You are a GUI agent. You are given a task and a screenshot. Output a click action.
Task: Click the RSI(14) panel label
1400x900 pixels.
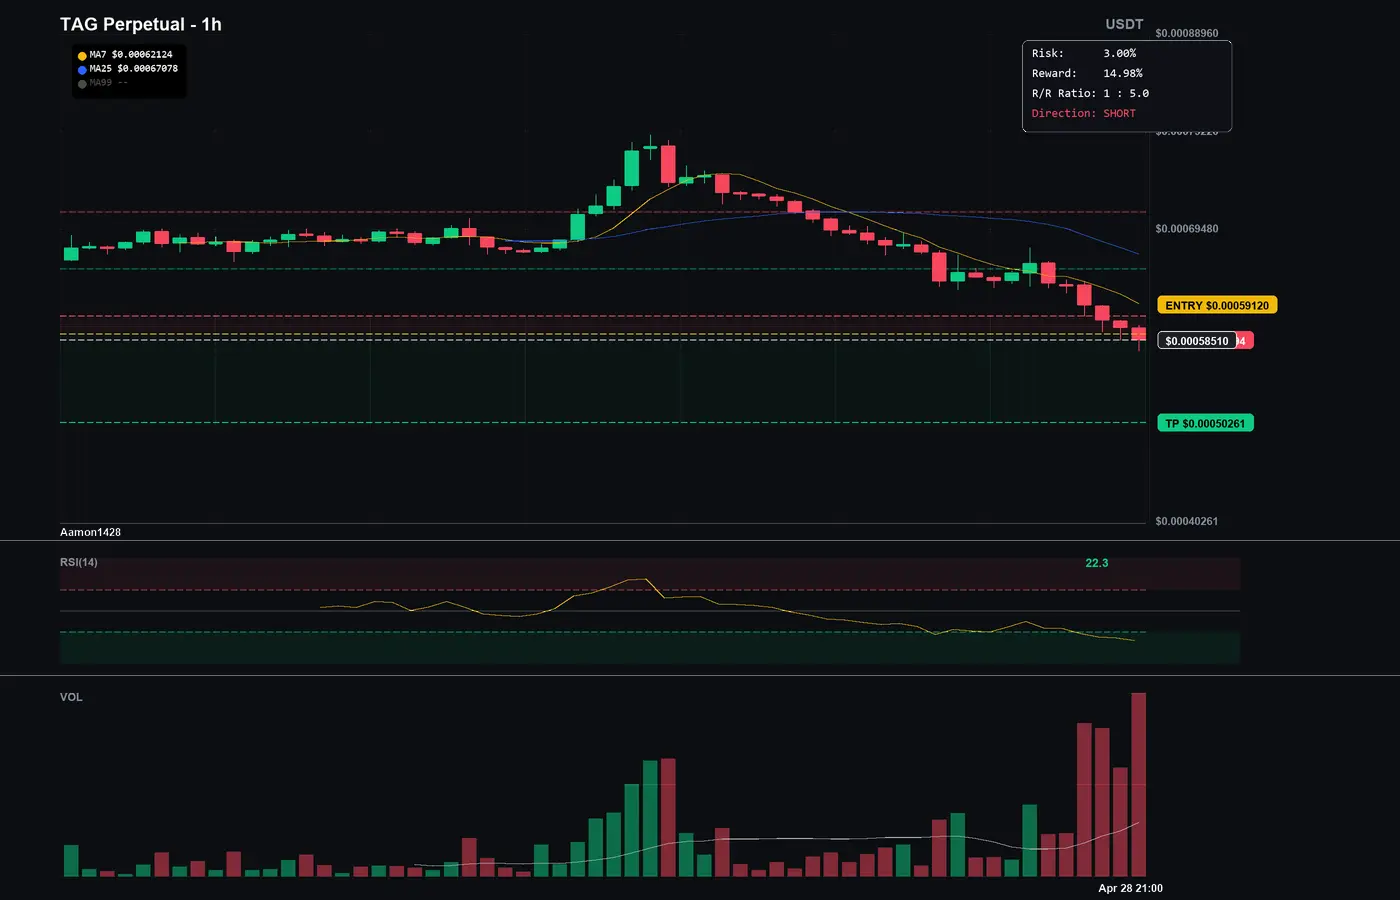(x=79, y=562)
